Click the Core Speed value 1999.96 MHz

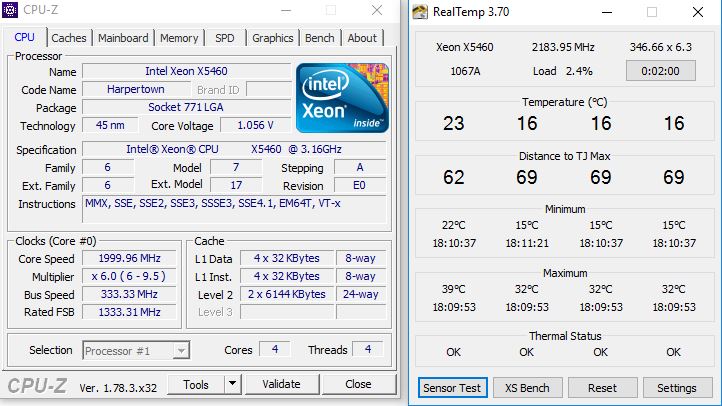129,258
